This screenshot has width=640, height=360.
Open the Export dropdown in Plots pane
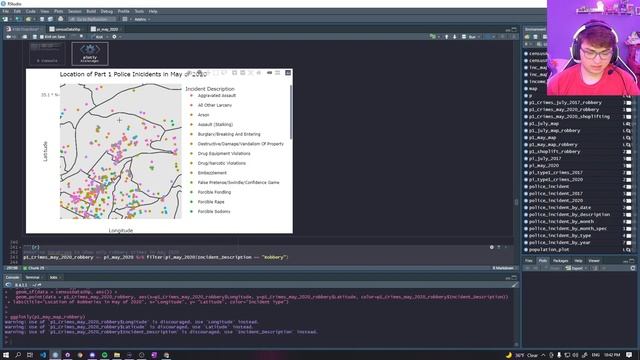pos(576,268)
